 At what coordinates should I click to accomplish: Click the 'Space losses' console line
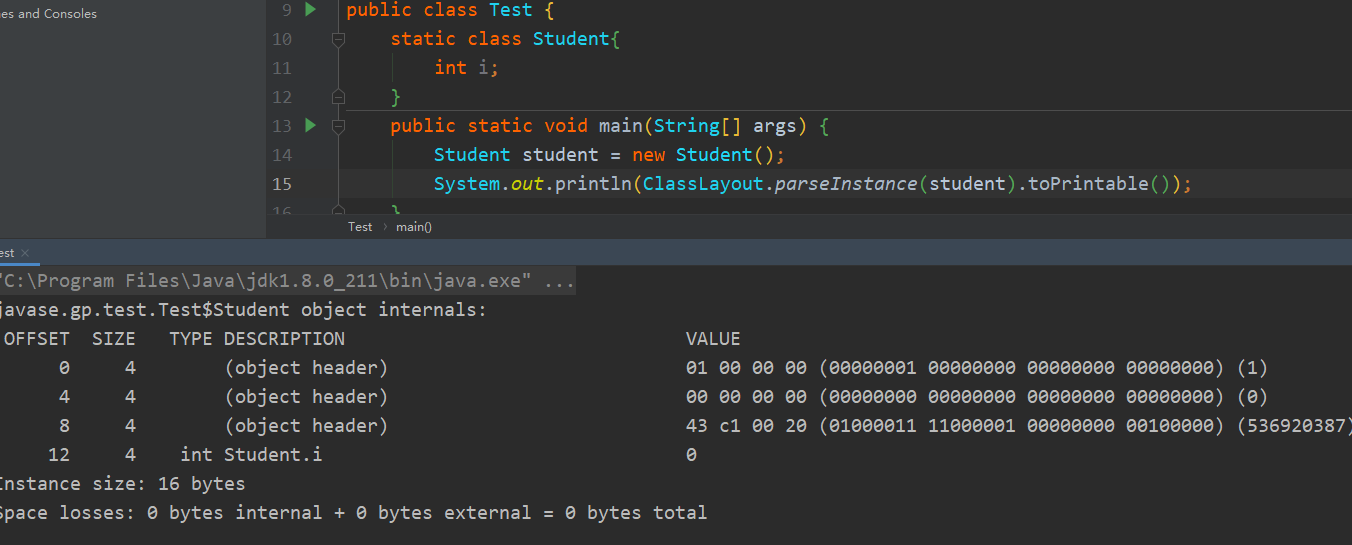coord(353,513)
